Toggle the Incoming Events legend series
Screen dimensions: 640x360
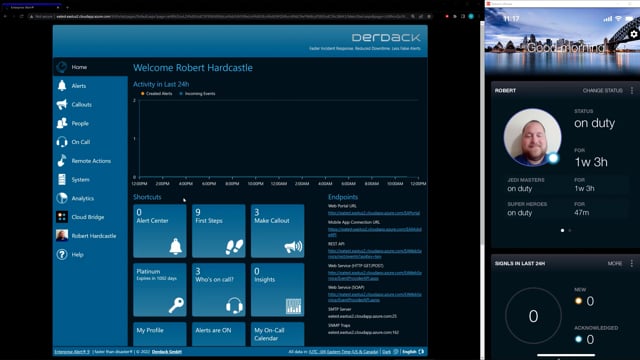[x=198, y=93]
